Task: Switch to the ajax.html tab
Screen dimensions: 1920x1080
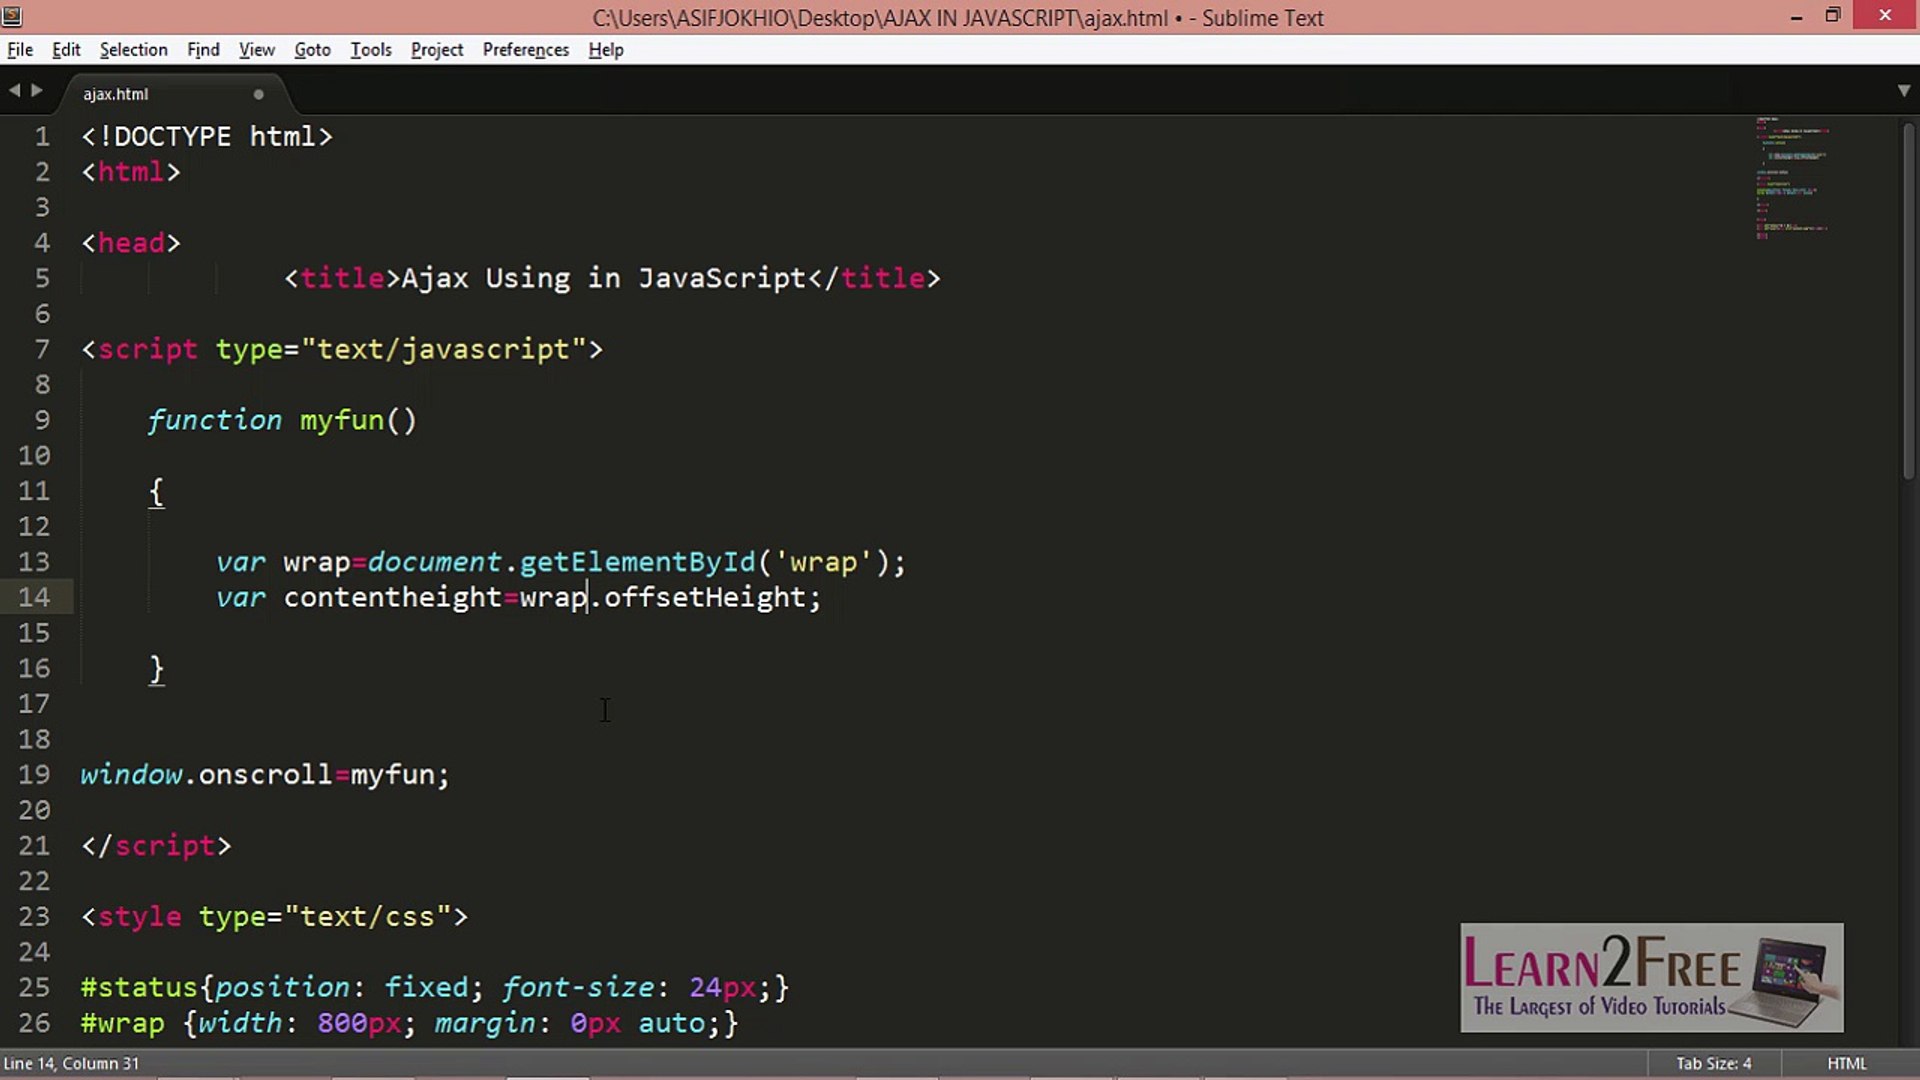Action: point(115,93)
